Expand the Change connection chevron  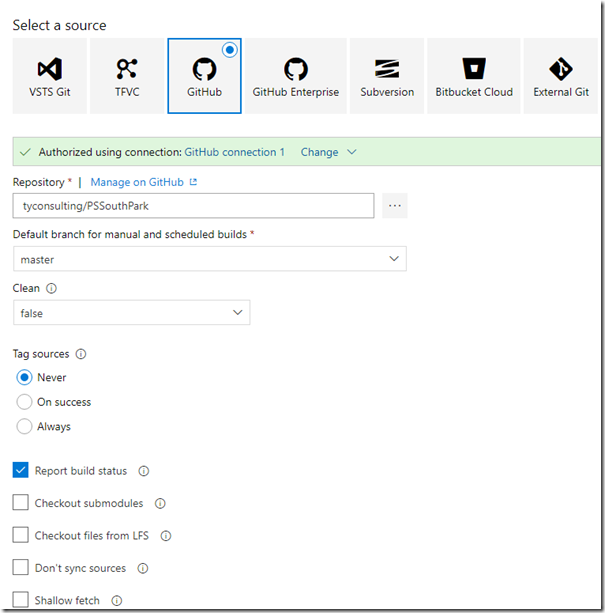[x=352, y=152]
